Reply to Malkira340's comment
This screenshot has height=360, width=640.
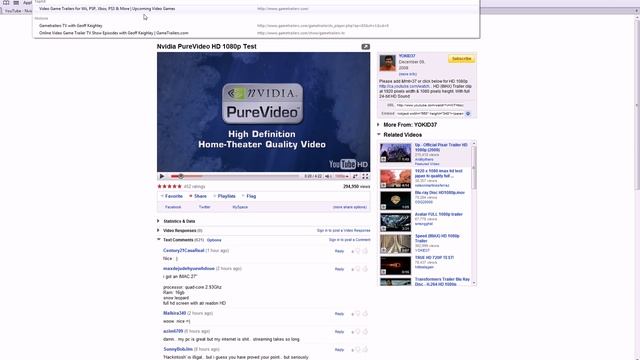pos(339,314)
